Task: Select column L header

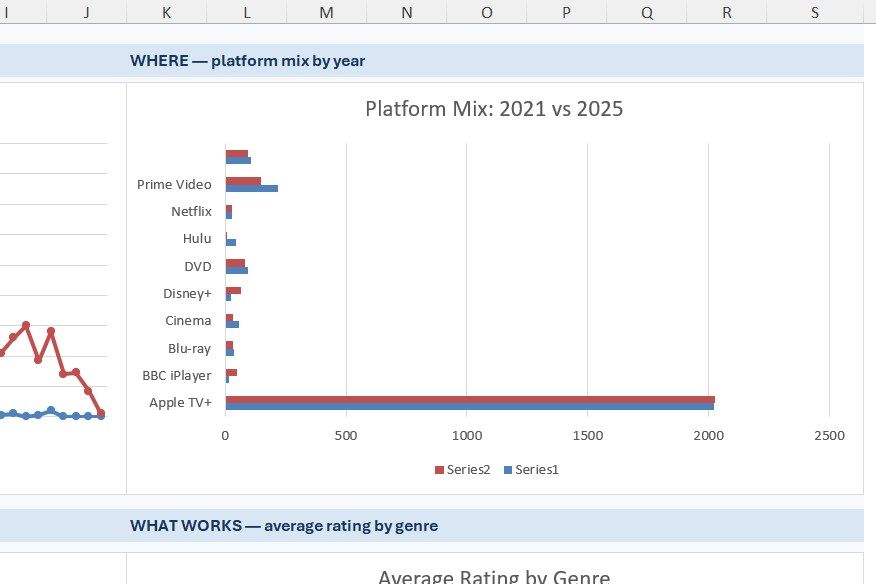Action: [x=246, y=12]
